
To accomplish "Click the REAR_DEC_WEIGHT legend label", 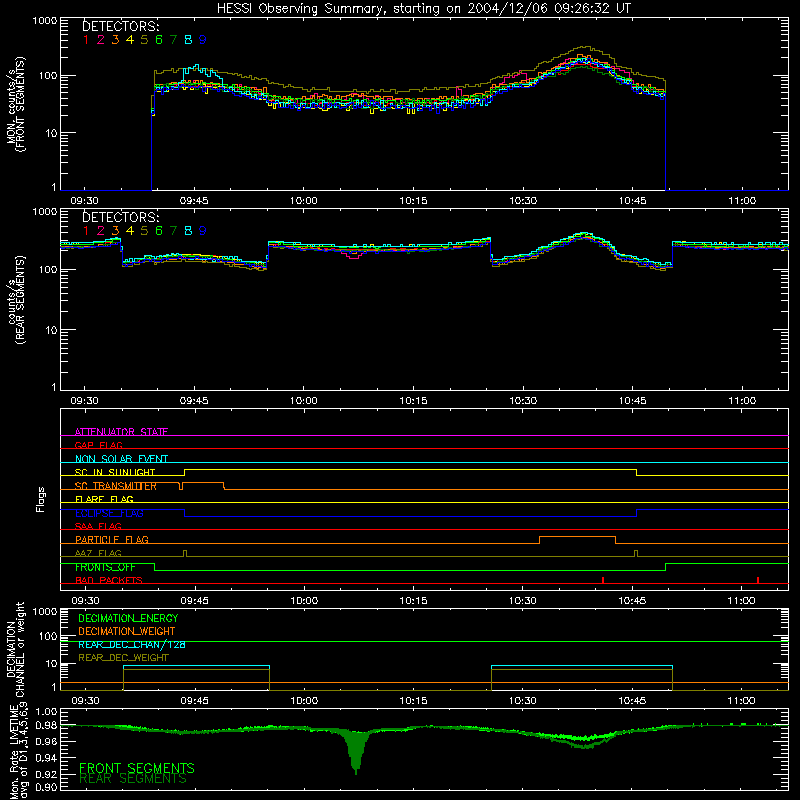I will [123, 658].
